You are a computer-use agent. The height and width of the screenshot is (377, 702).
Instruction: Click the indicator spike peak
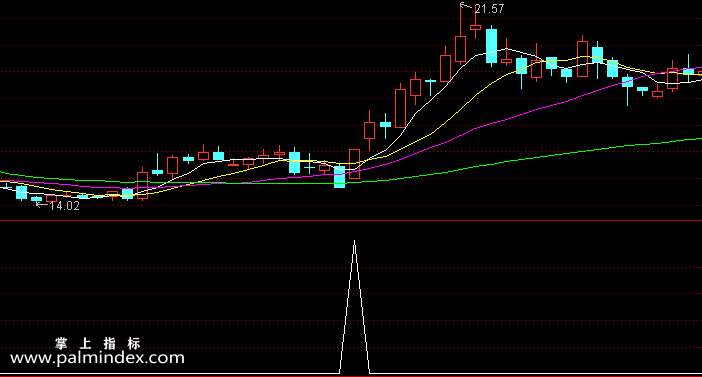[x=355, y=243]
